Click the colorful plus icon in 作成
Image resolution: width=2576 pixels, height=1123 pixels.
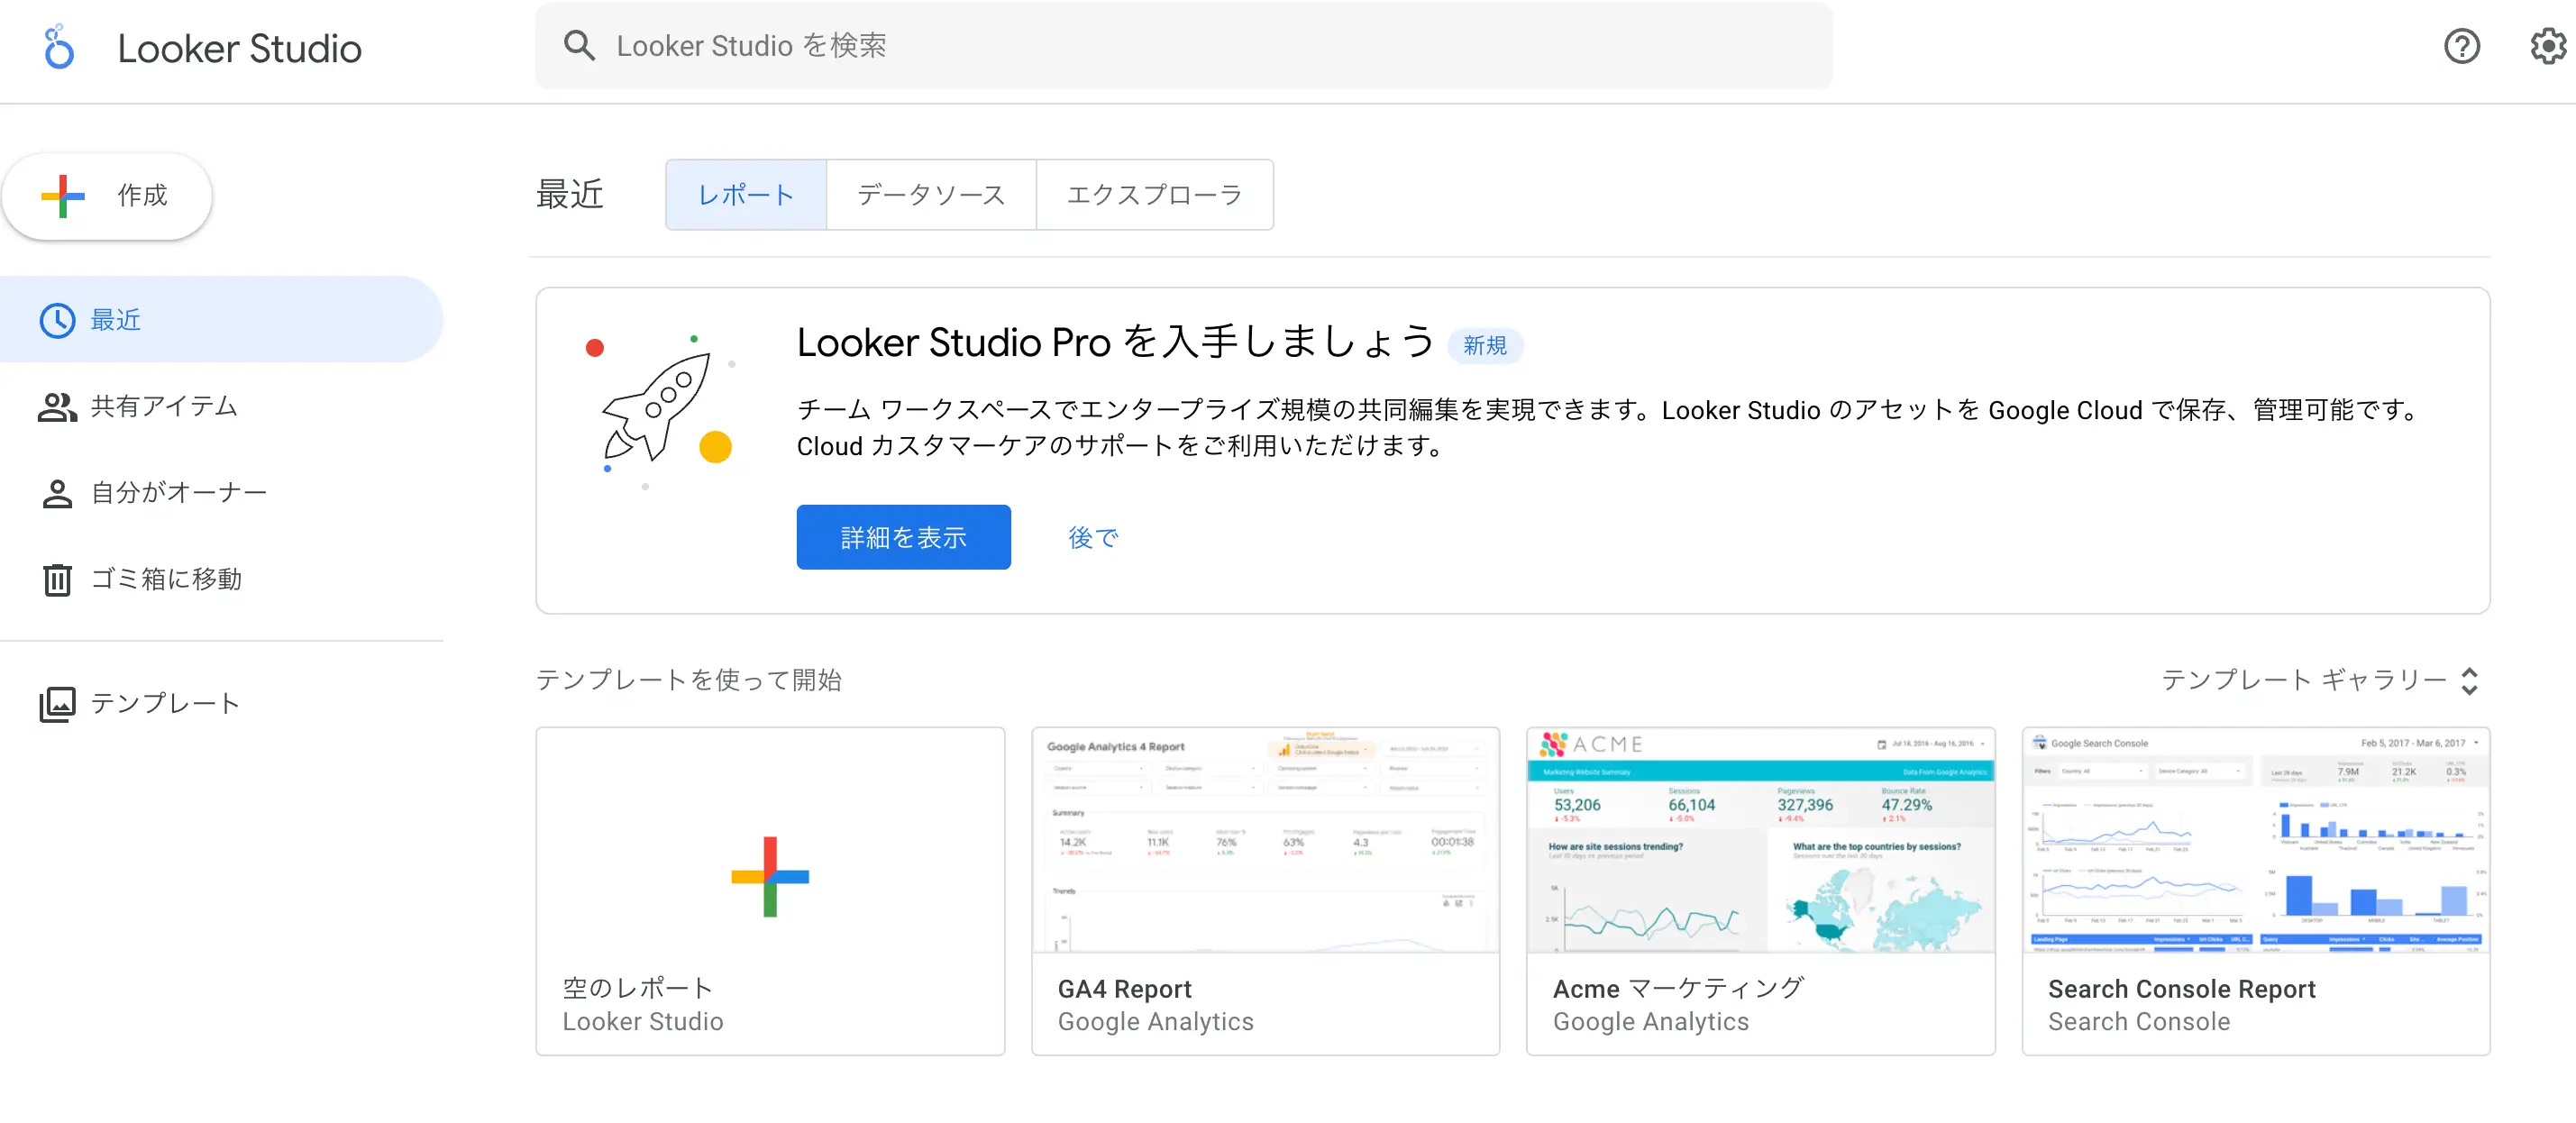point(63,196)
